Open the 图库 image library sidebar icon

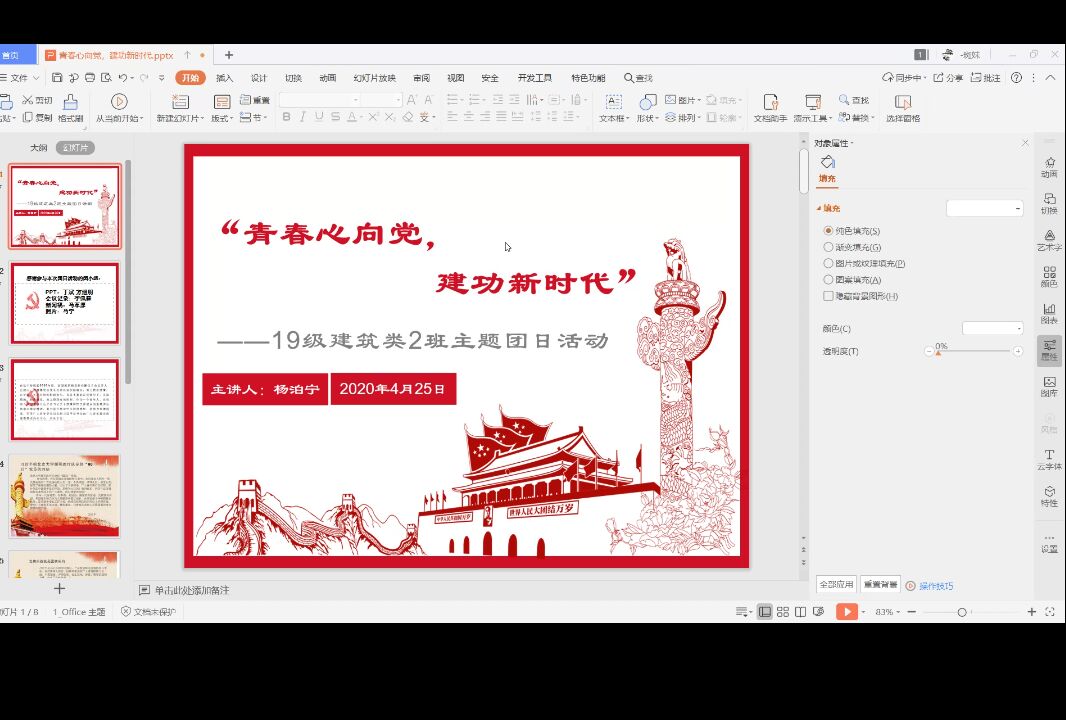pyautogui.click(x=1049, y=383)
